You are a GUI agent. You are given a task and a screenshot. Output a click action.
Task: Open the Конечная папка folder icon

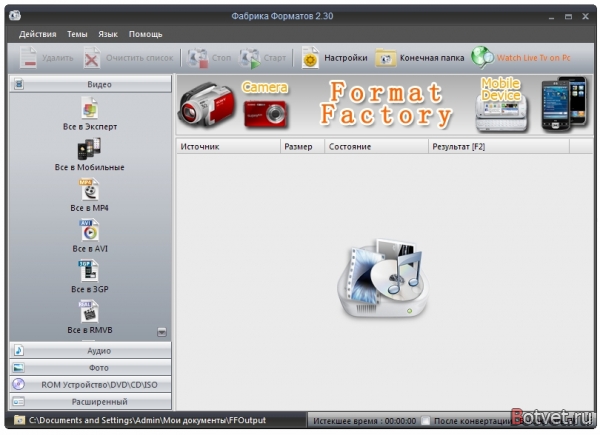[385, 58]
